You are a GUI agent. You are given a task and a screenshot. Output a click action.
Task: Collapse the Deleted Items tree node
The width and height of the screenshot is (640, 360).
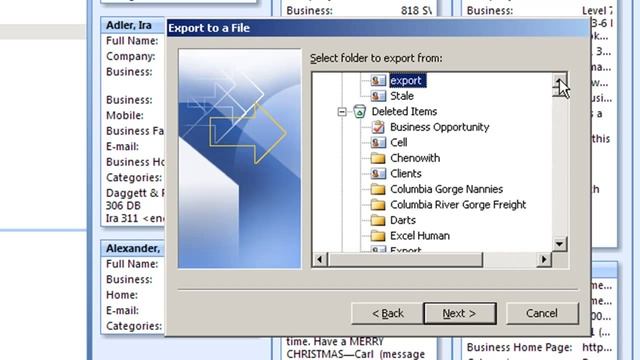click(x=342, y=111)
